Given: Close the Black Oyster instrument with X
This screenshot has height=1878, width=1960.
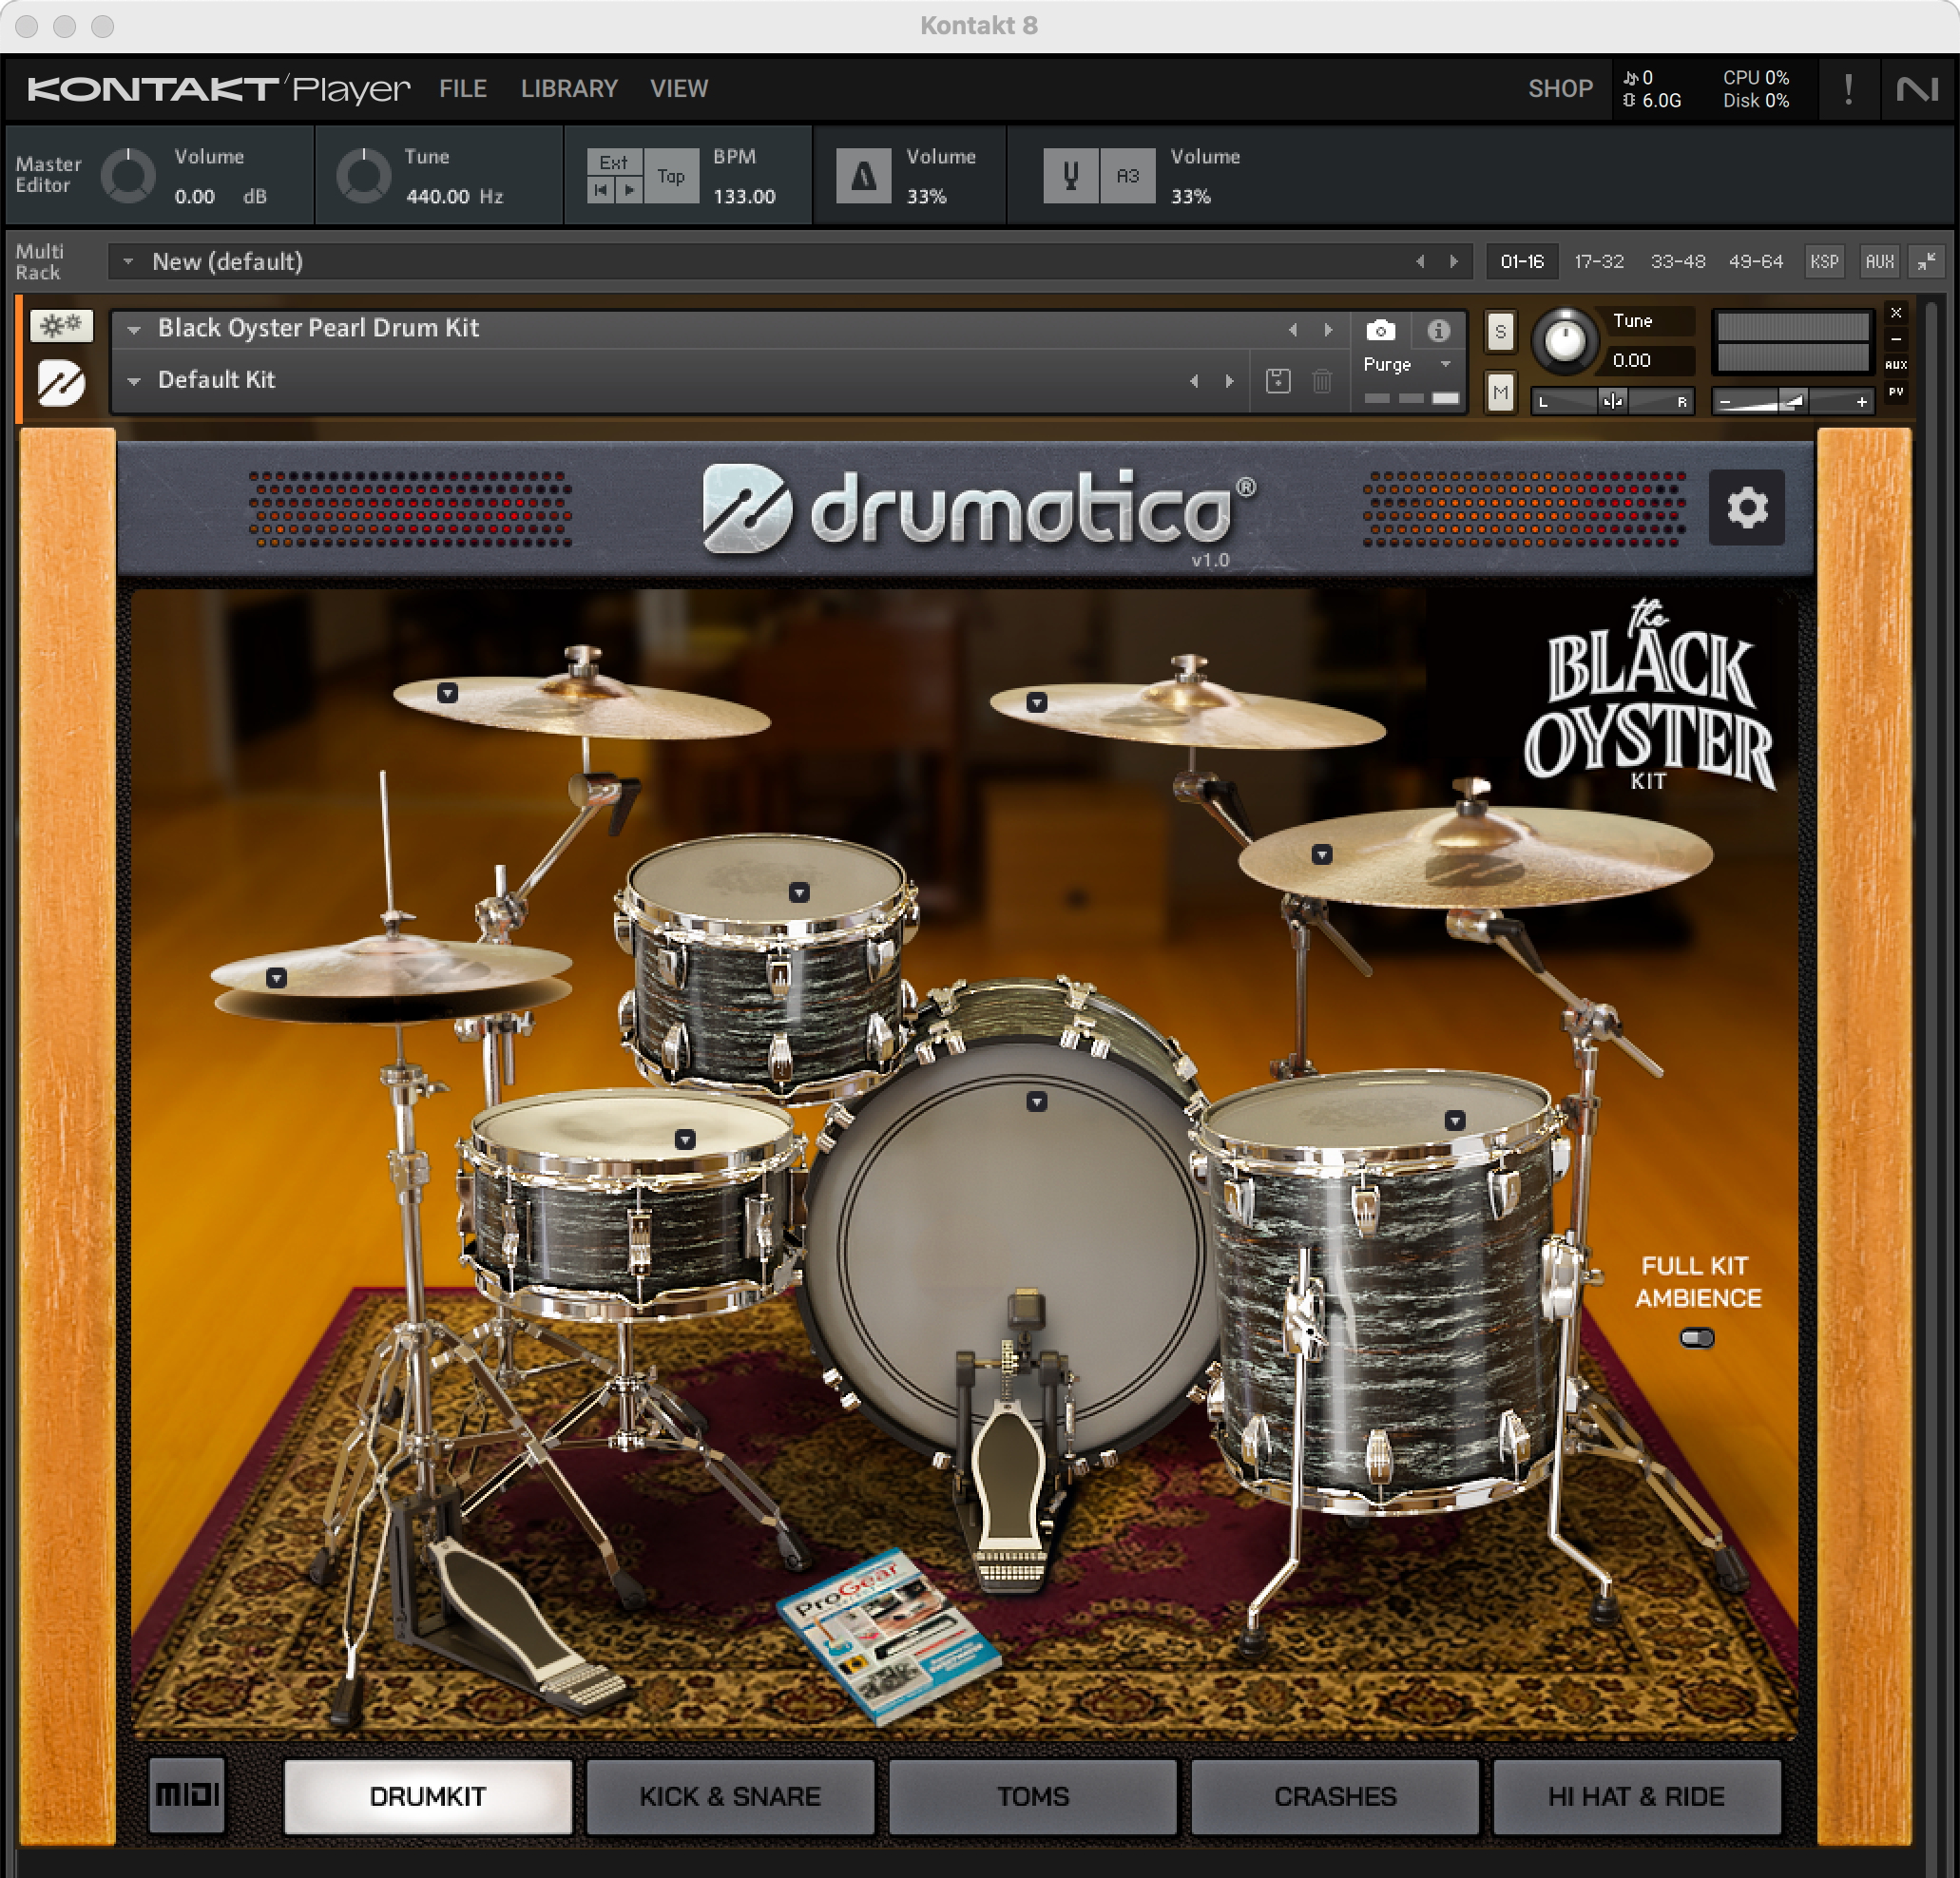Looking at the screenshot, I should pos(1896,313).
